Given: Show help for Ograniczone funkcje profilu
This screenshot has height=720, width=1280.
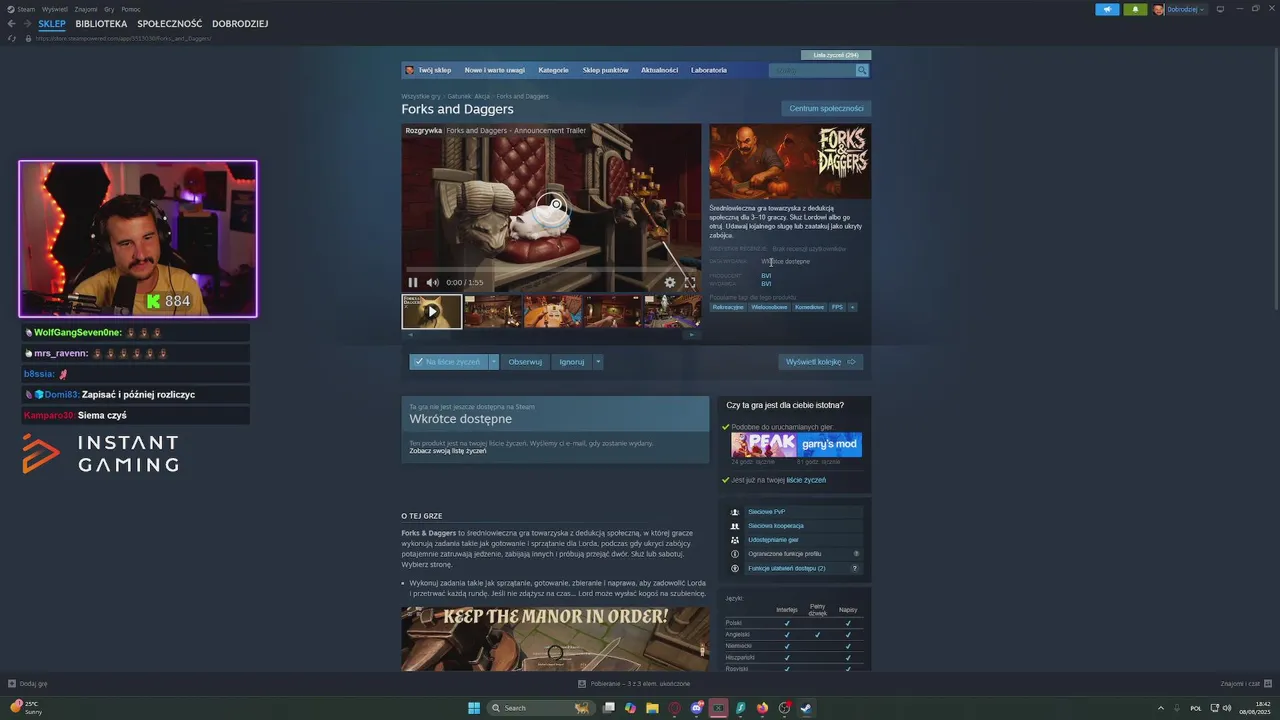Looking at the screenshot, I should pos(856,554).
